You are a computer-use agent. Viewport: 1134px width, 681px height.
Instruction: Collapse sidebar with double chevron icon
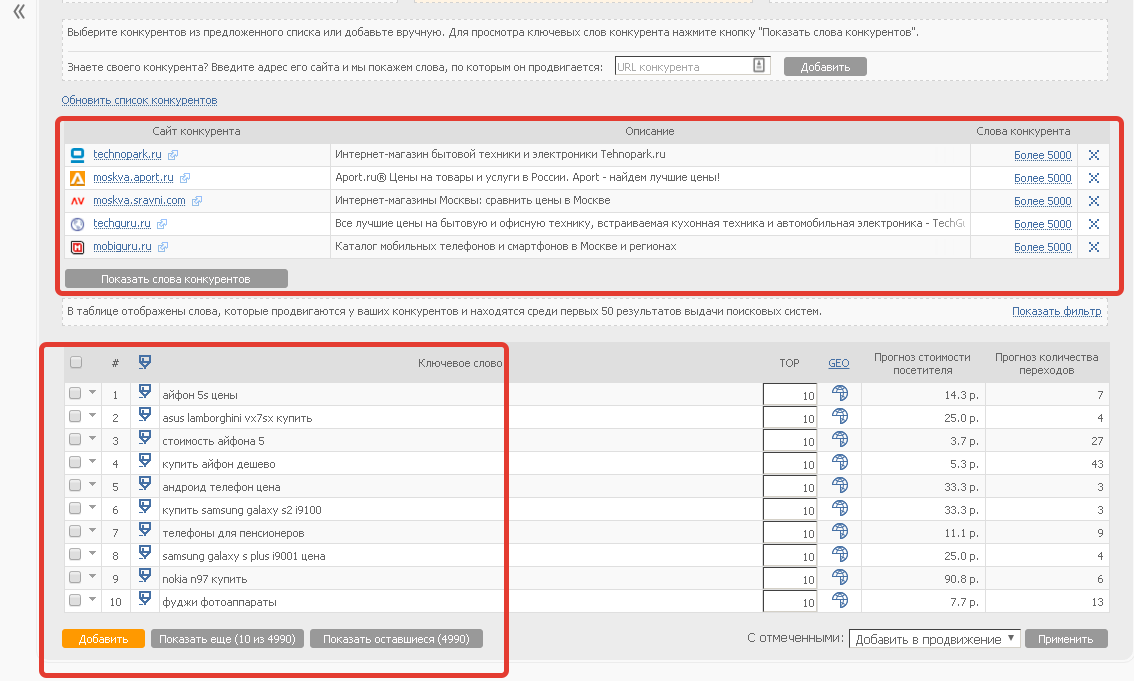pos(18,12)
